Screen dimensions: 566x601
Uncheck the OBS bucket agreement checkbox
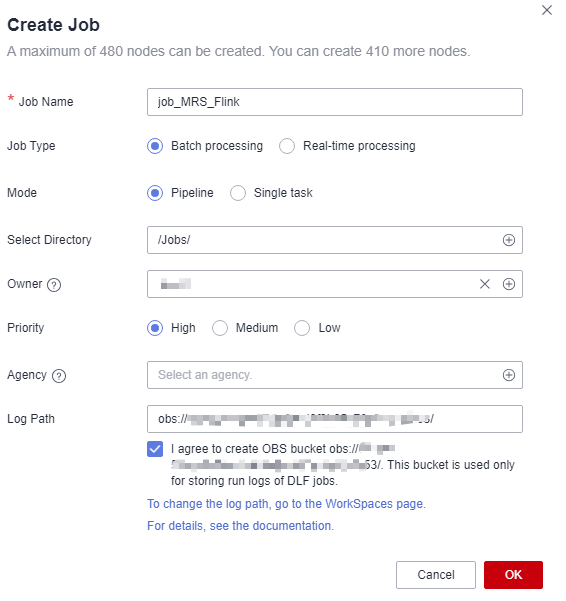(x=155, y=449)
